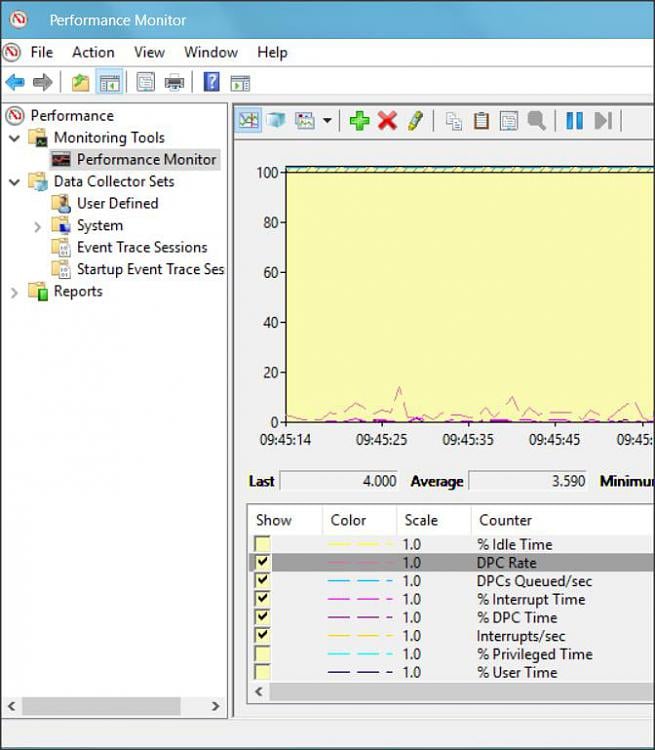This screenshot has width=655, height=750.
Task: Toggle the Show/Hide Action Pane icon
Action: (240, 83)
